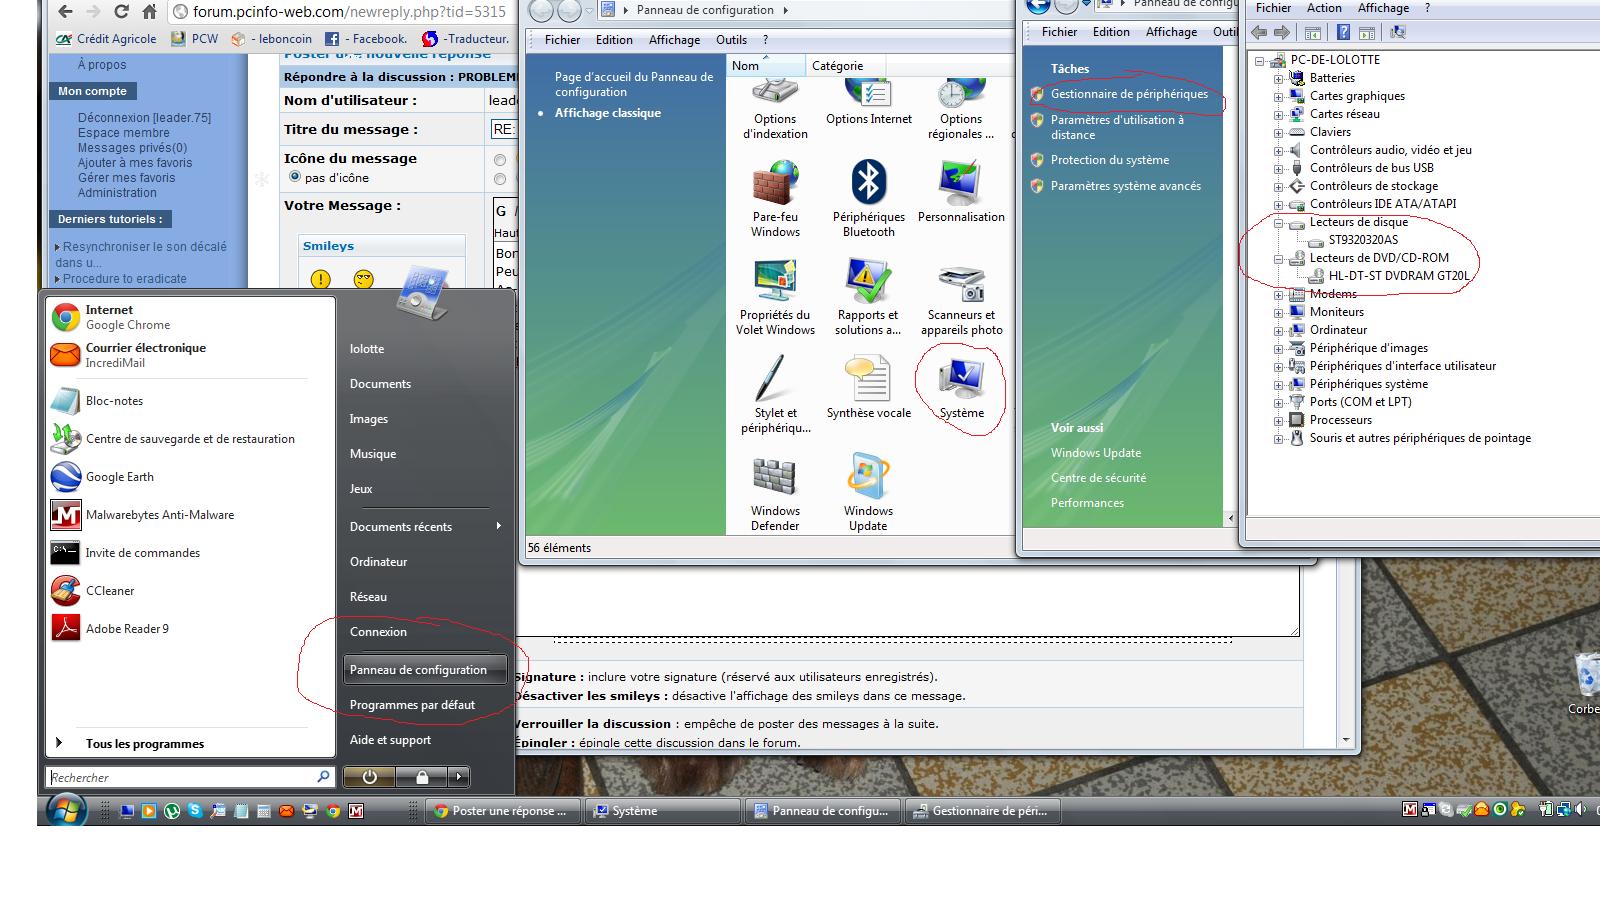
Task: Collapse Lecteurs de DVD/CD-ROM node
Action: [1278, 258]
